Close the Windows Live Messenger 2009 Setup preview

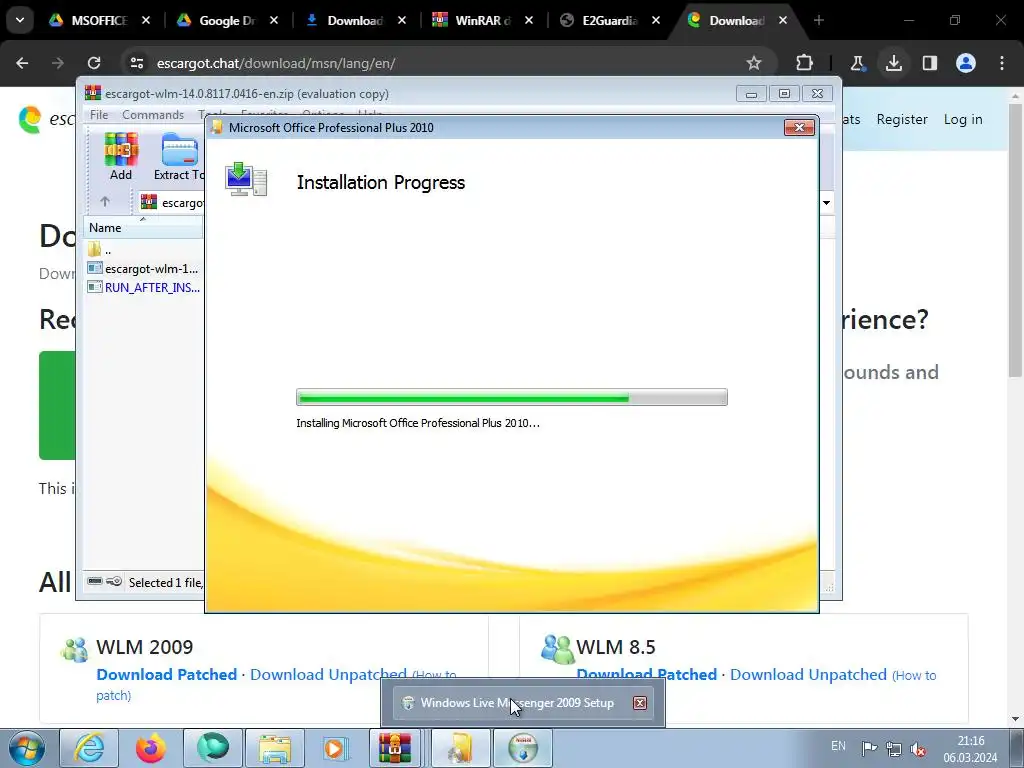point(640,703)
